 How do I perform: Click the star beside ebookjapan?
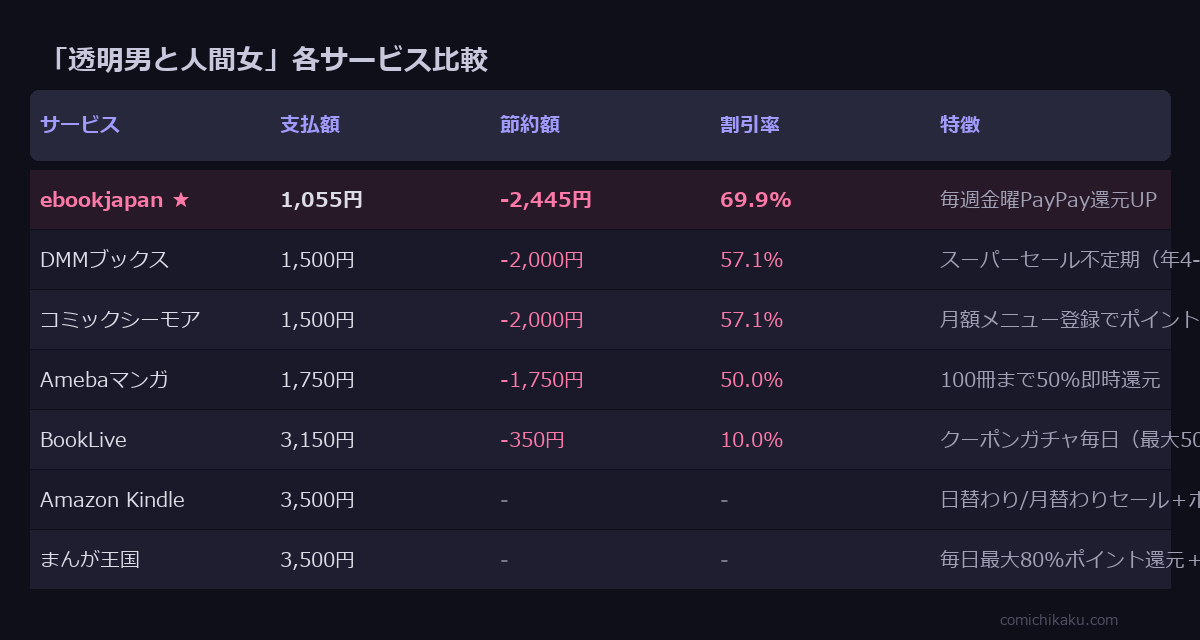(181, 200)
